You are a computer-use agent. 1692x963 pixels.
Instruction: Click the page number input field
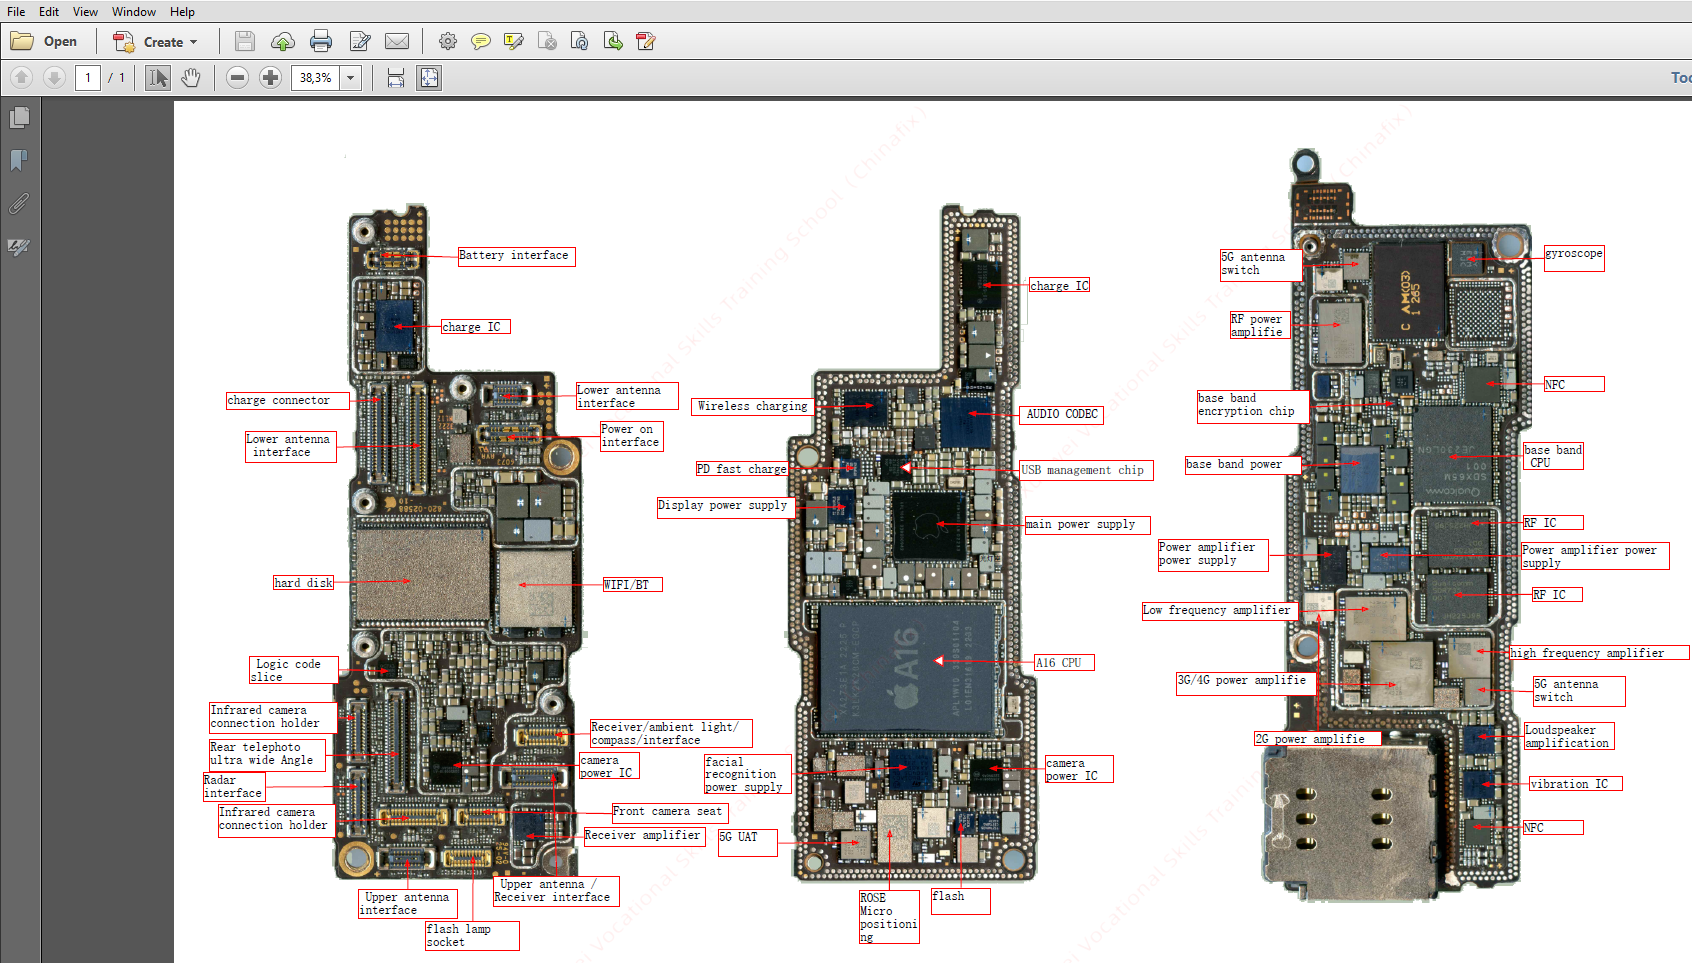(88, 78)
